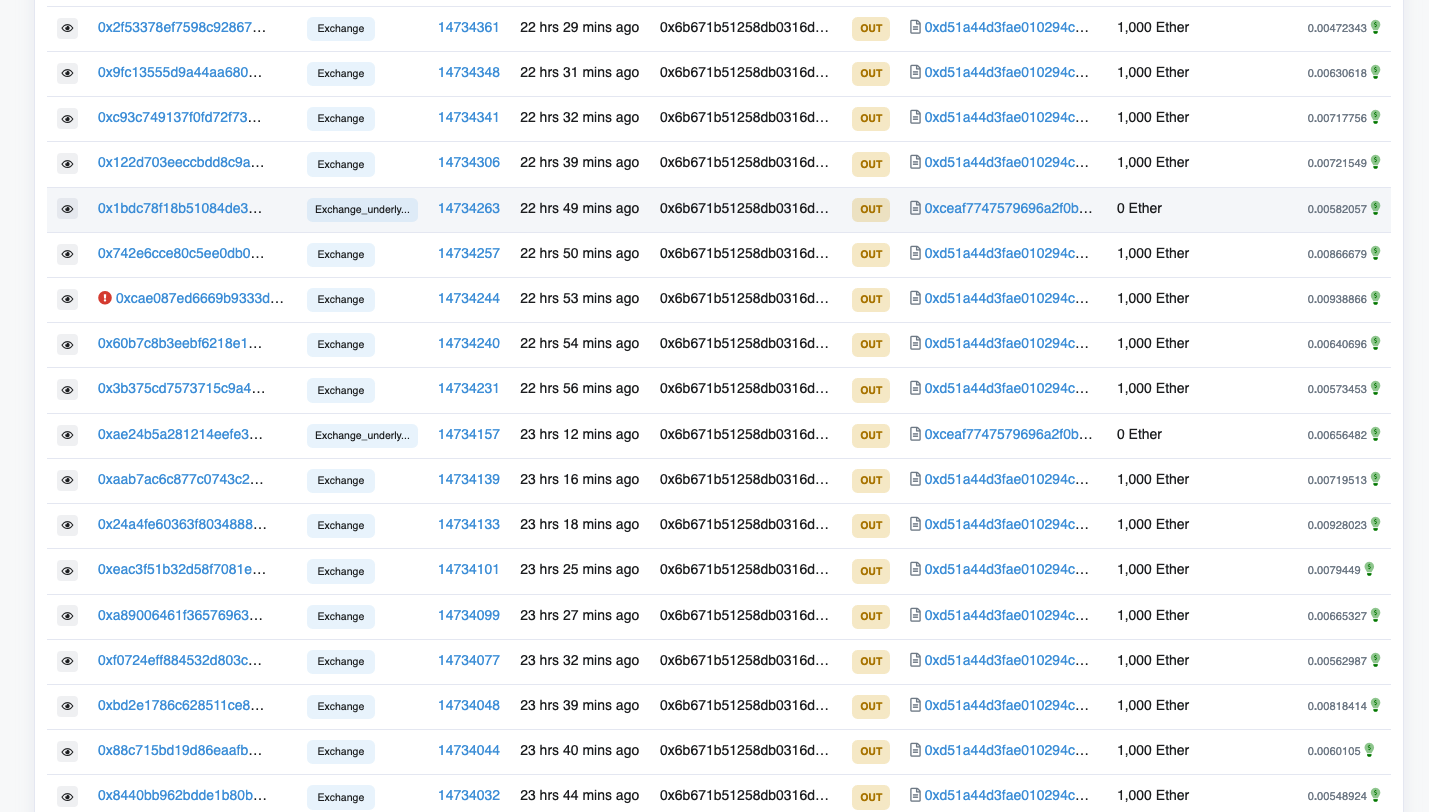Image resolution: width=1429 pixels, height=812 pixels.
Task: Open block number 14734341
Action: point(468,118)
